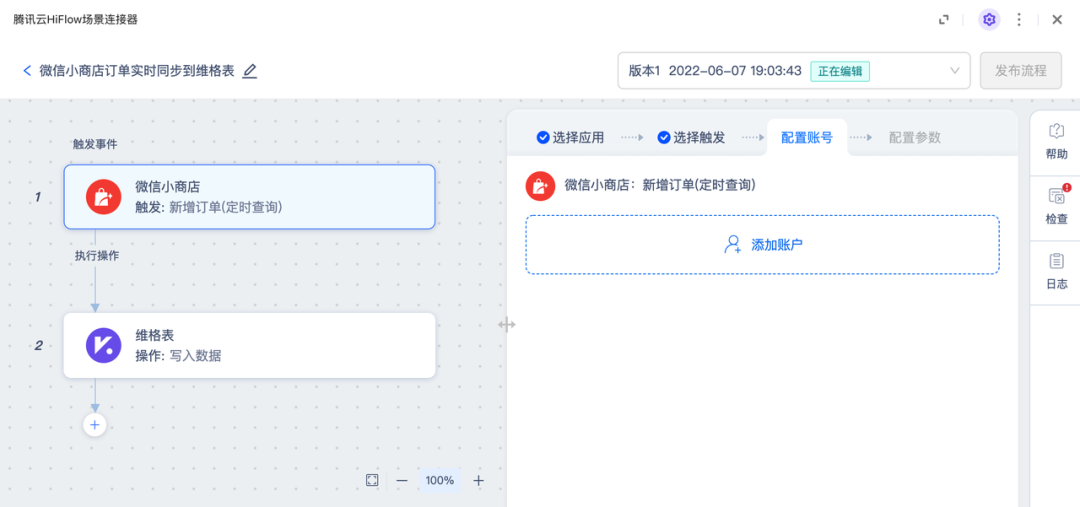
Task: Click the fit-to-screen icon in zoom controls
Action: tap(372, 480)
